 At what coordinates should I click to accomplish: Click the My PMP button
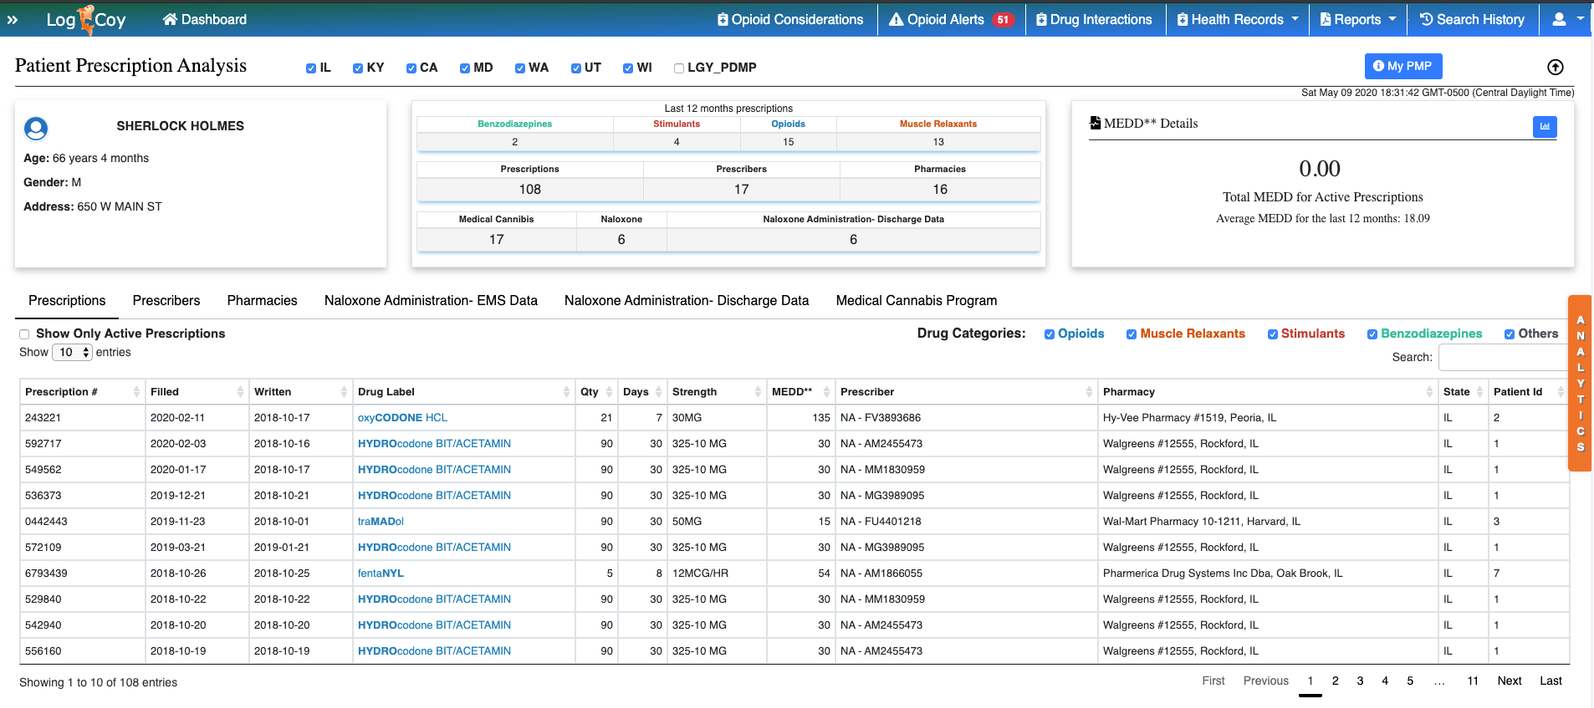pos(1402,66)
